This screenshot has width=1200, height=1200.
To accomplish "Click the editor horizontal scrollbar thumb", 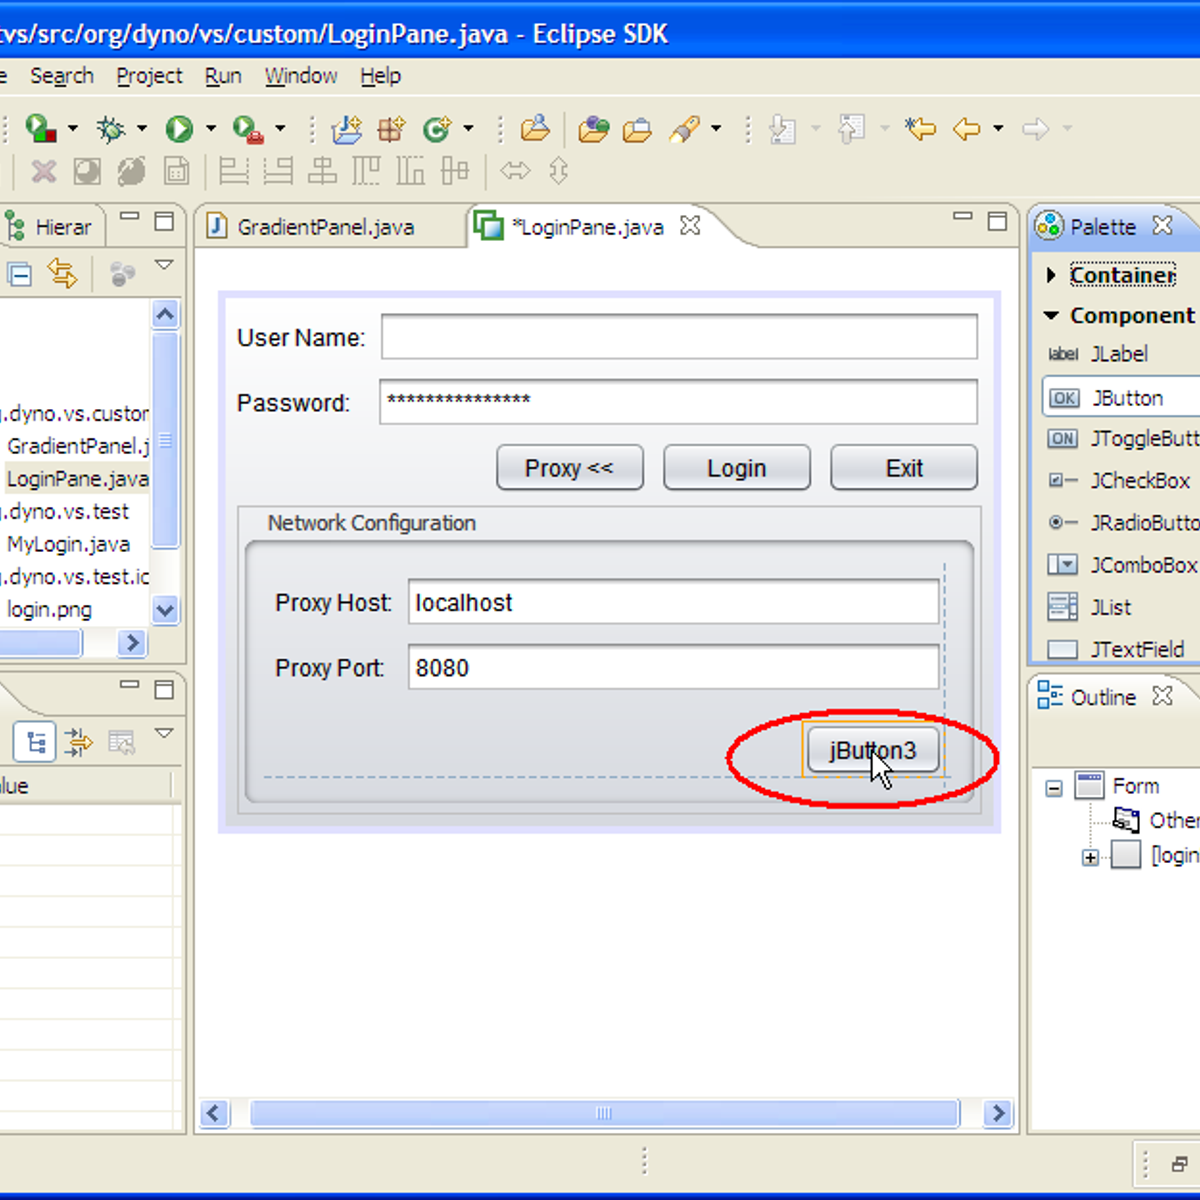I will click(x=604, y=1113).
